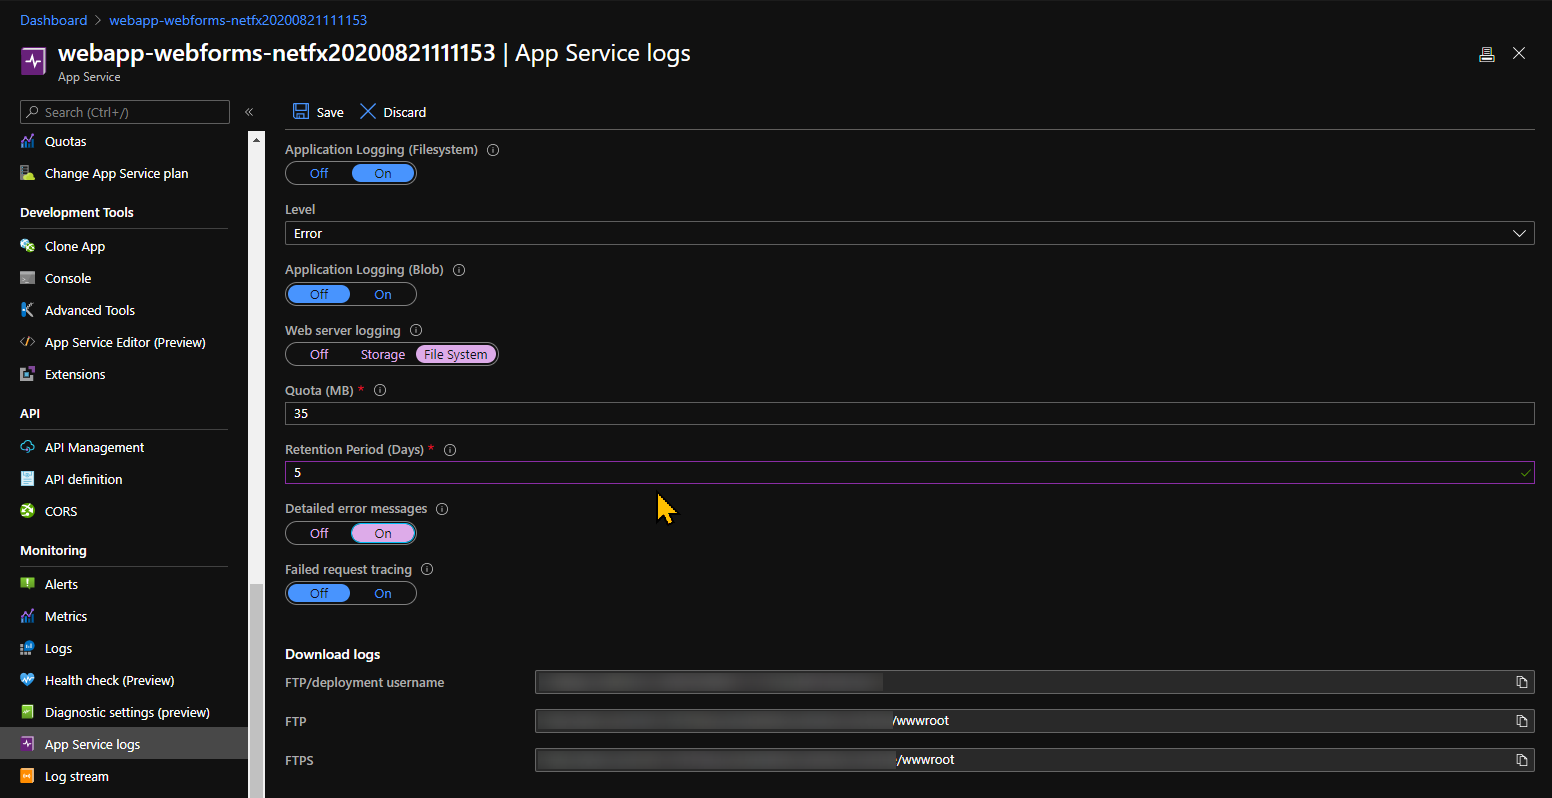Show info tooltip for Web server logging

pos(416,330)
